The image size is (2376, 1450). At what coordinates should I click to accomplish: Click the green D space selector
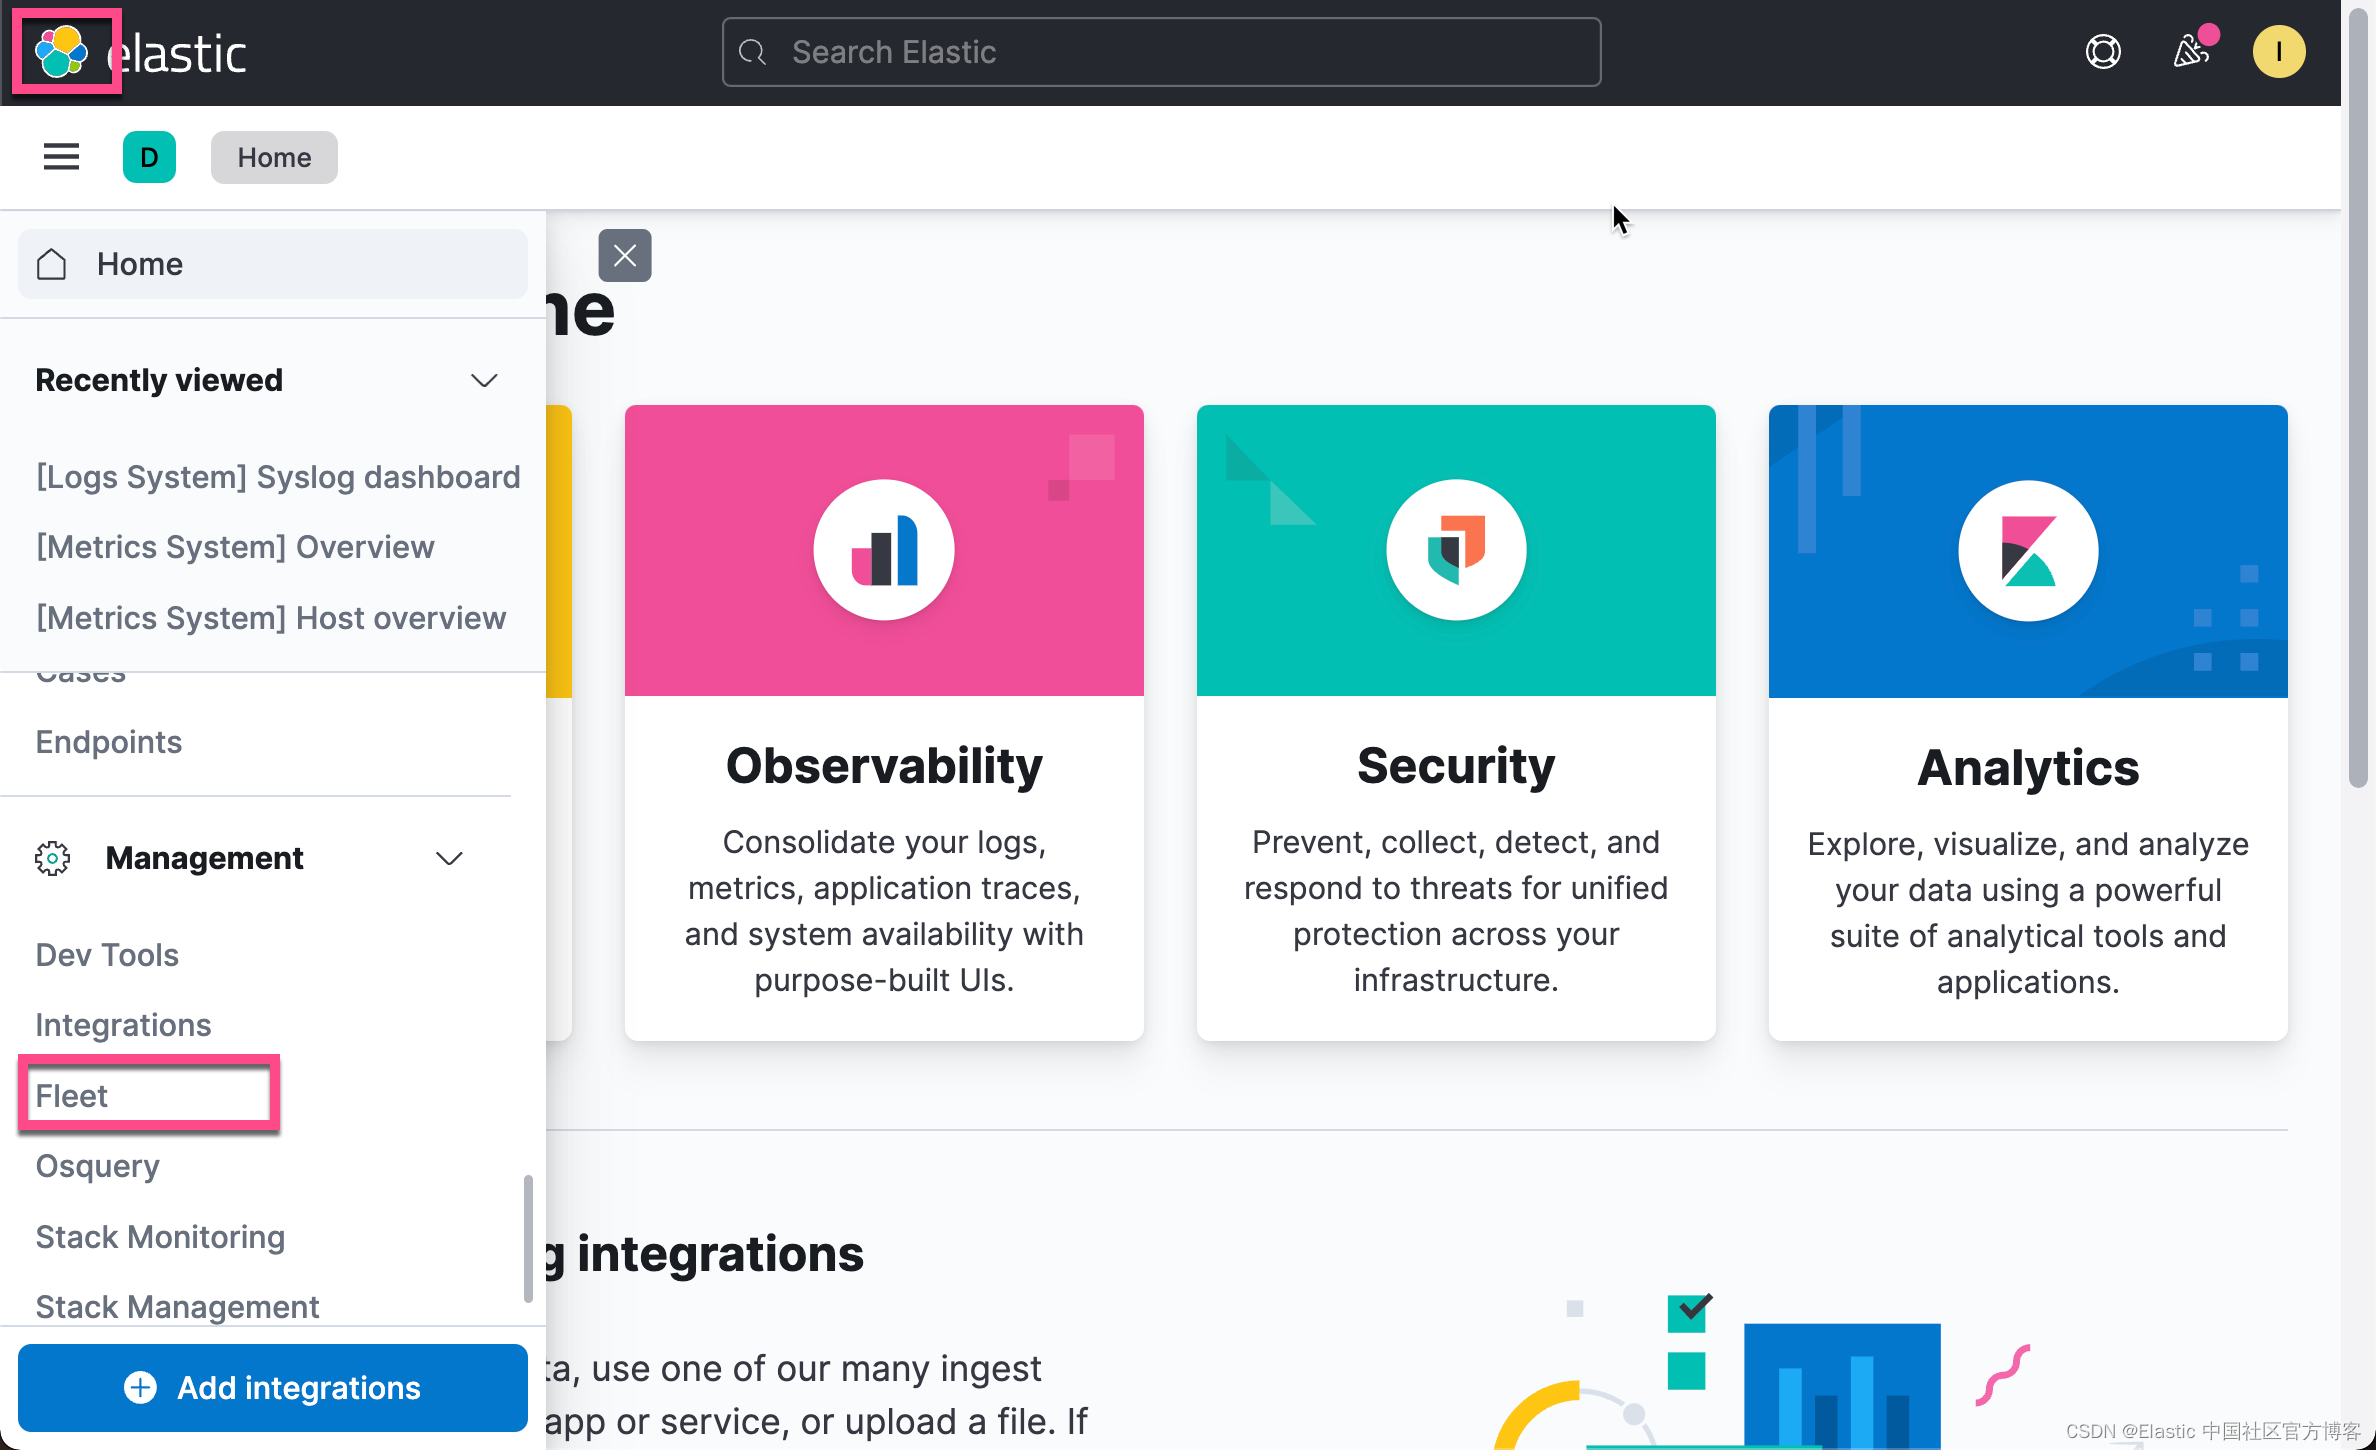[149, 157]
